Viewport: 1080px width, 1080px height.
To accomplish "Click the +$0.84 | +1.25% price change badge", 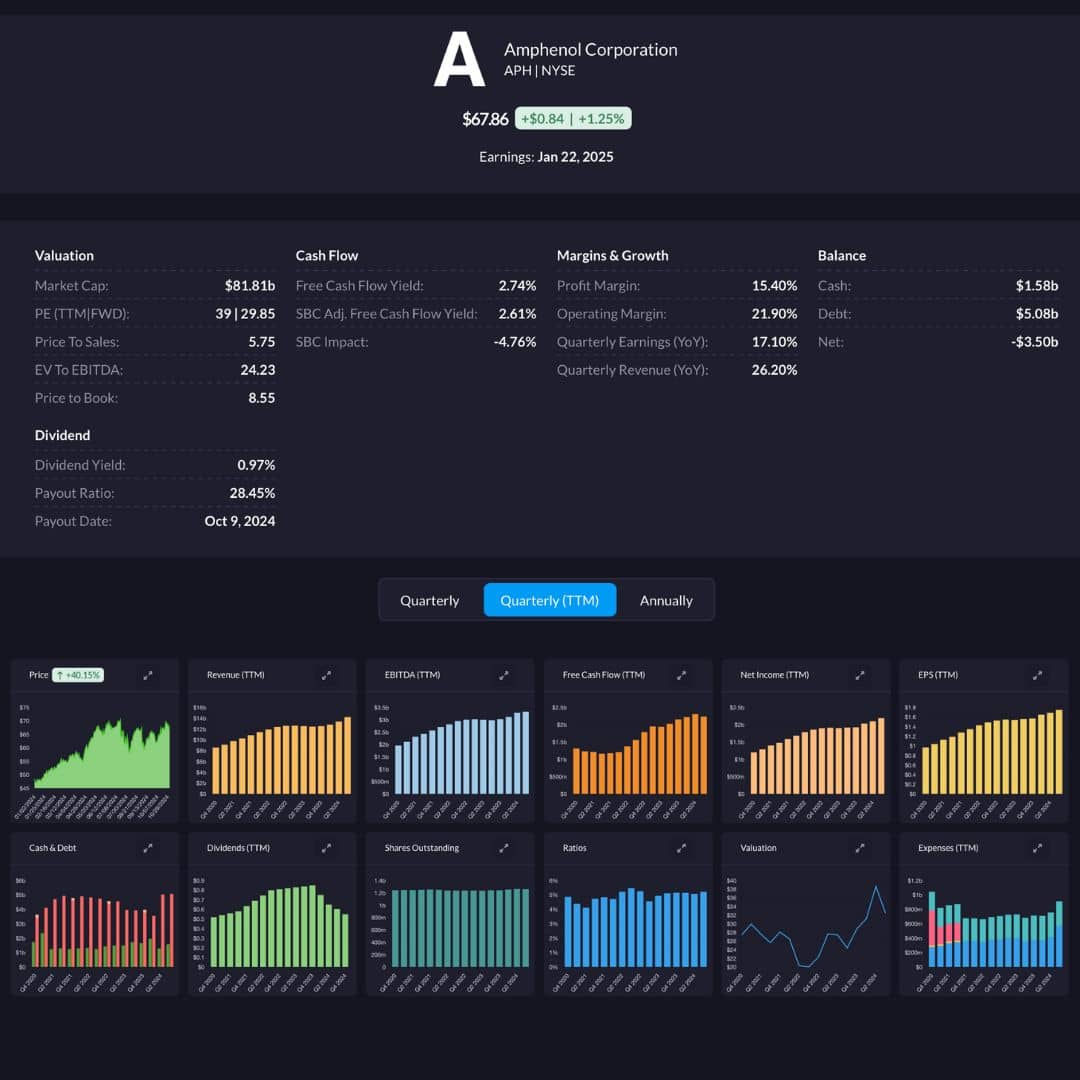I will [573, 118].
